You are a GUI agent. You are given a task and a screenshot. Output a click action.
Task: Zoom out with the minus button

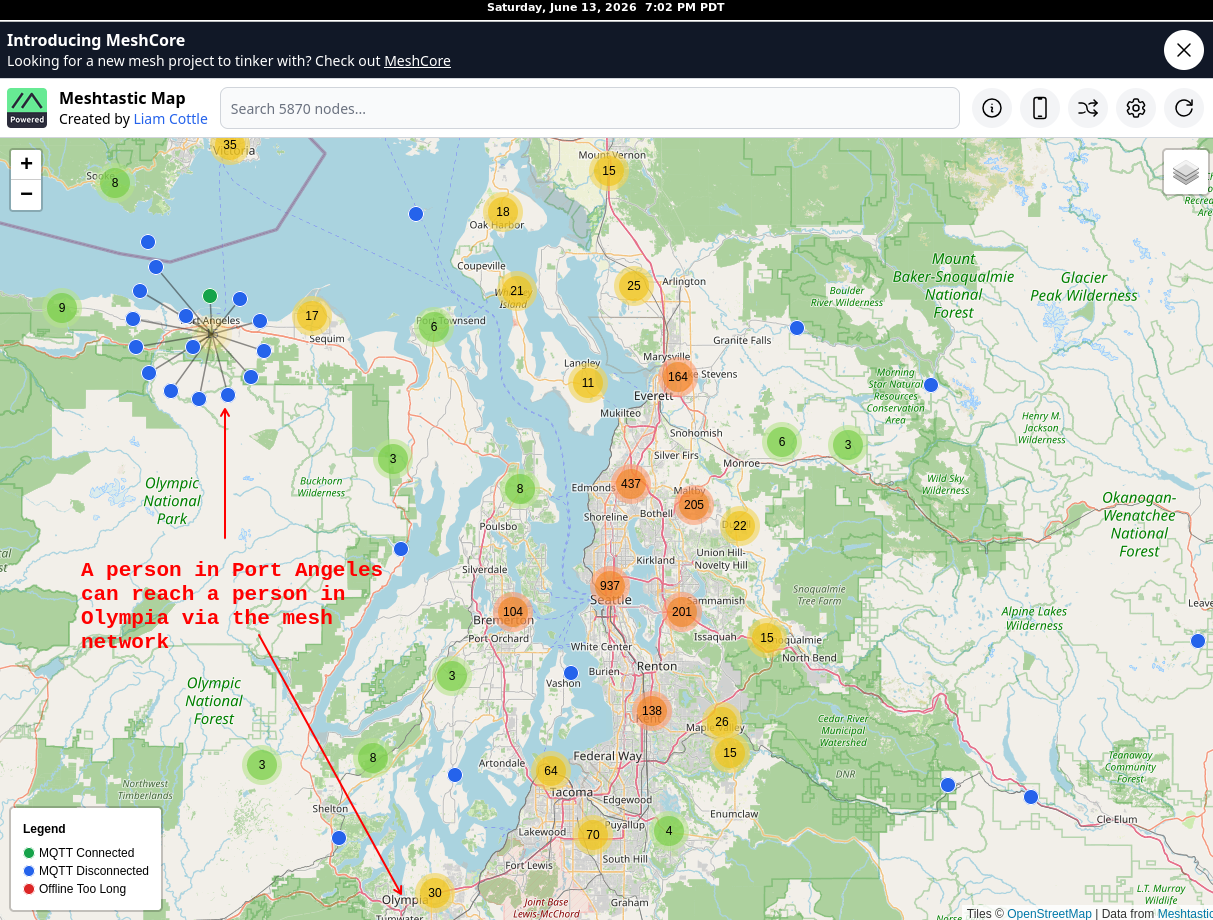(26, 194)
